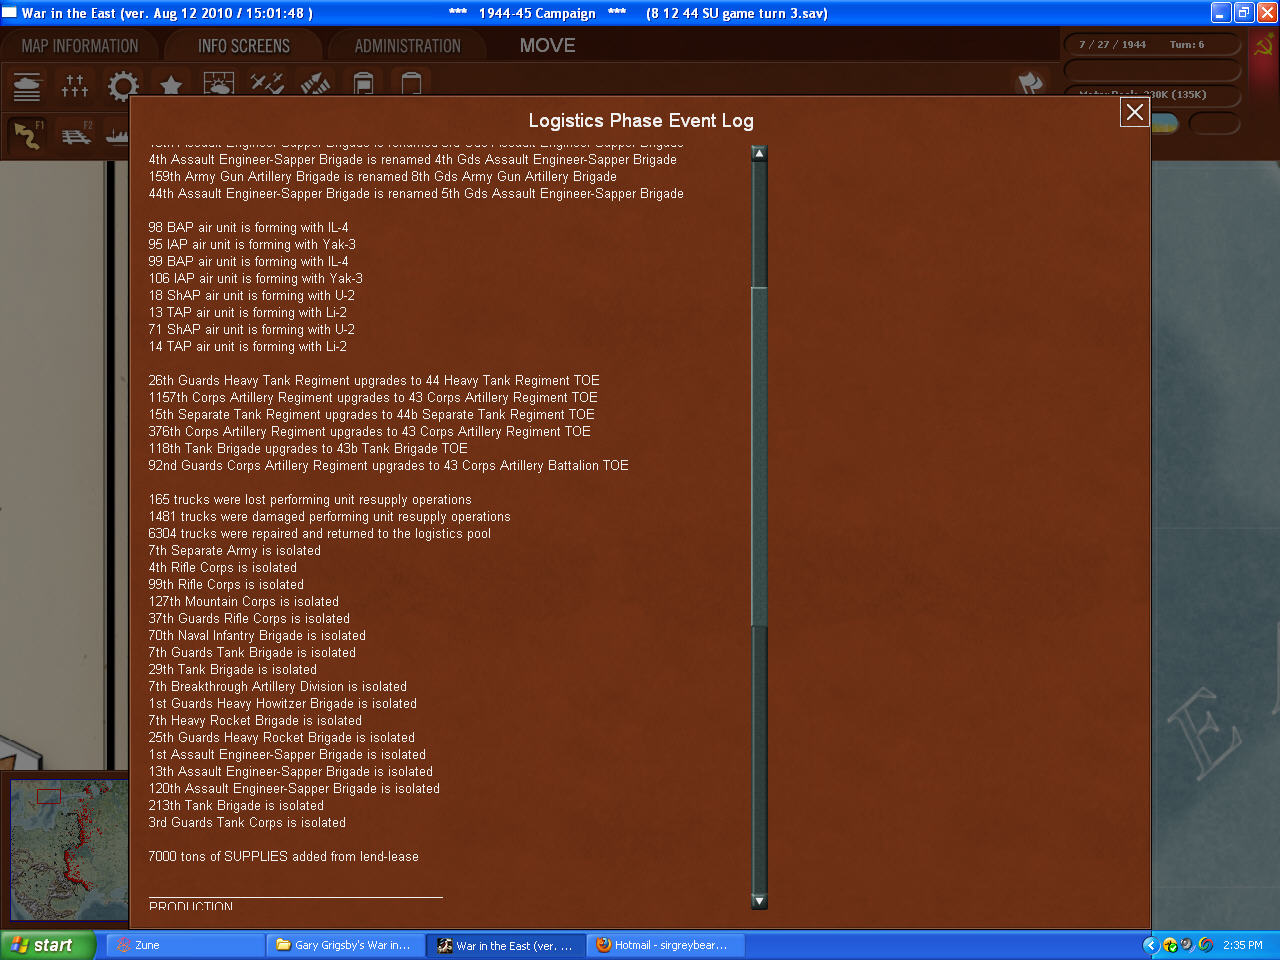Click '26th Guards Heavy Tank Regiment upgrades' line

point(374,381)
